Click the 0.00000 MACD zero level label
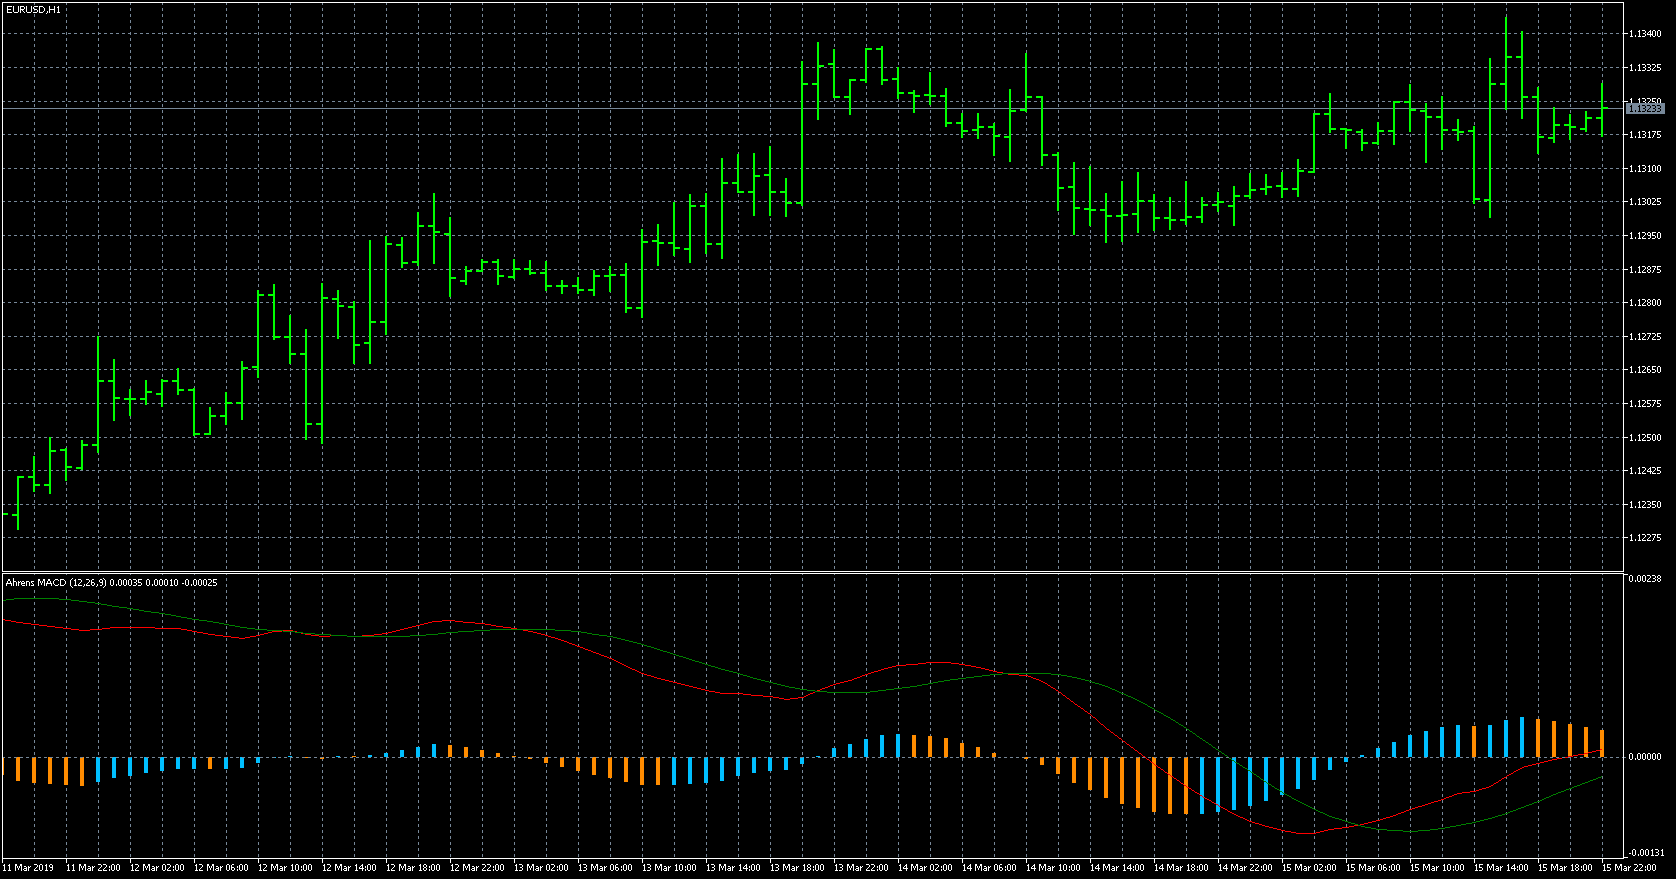 pos(1645,757)
